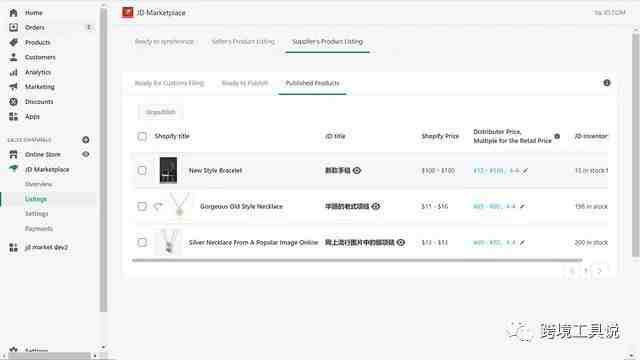The height and width of the screenshot is (360, 640).
Task: Click the Unpublish button
Action: (161, 112)
